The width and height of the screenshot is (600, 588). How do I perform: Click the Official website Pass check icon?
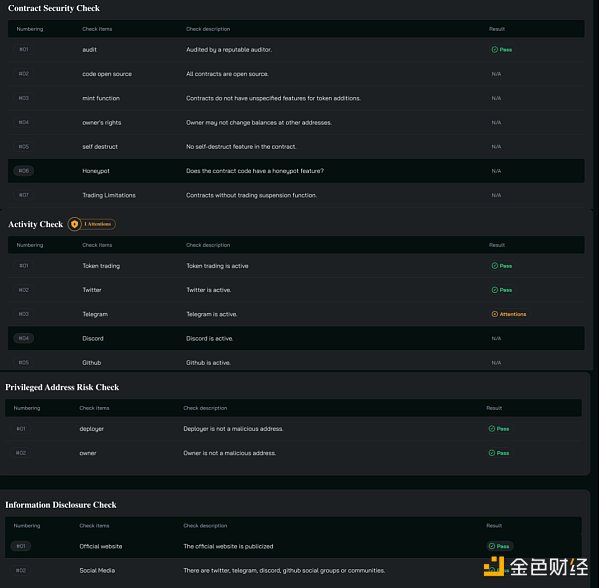[492, 546]
